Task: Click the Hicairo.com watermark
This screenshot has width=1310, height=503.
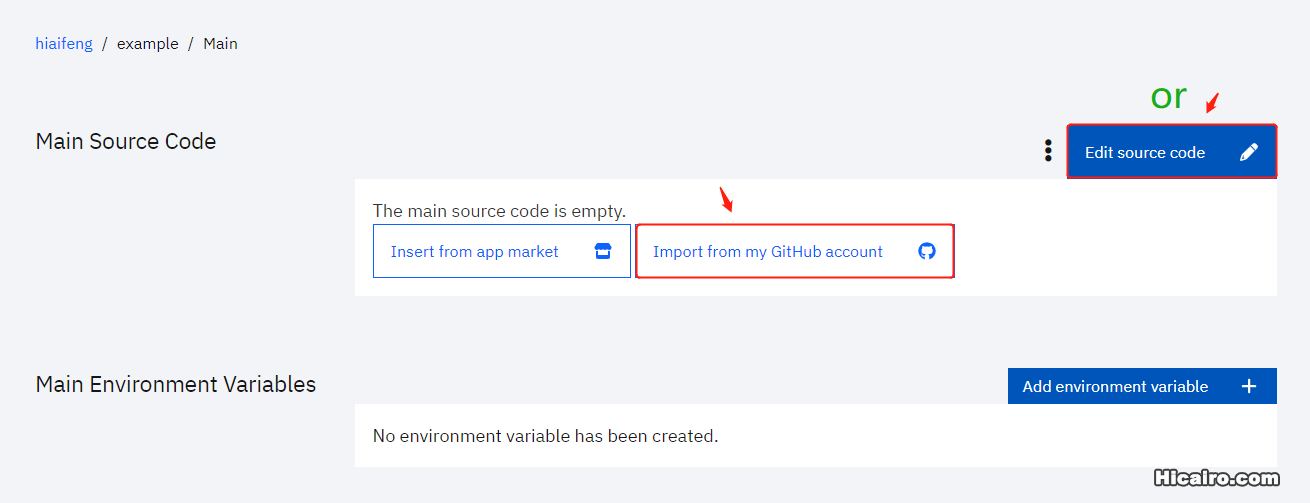Action: (1217, 479)
